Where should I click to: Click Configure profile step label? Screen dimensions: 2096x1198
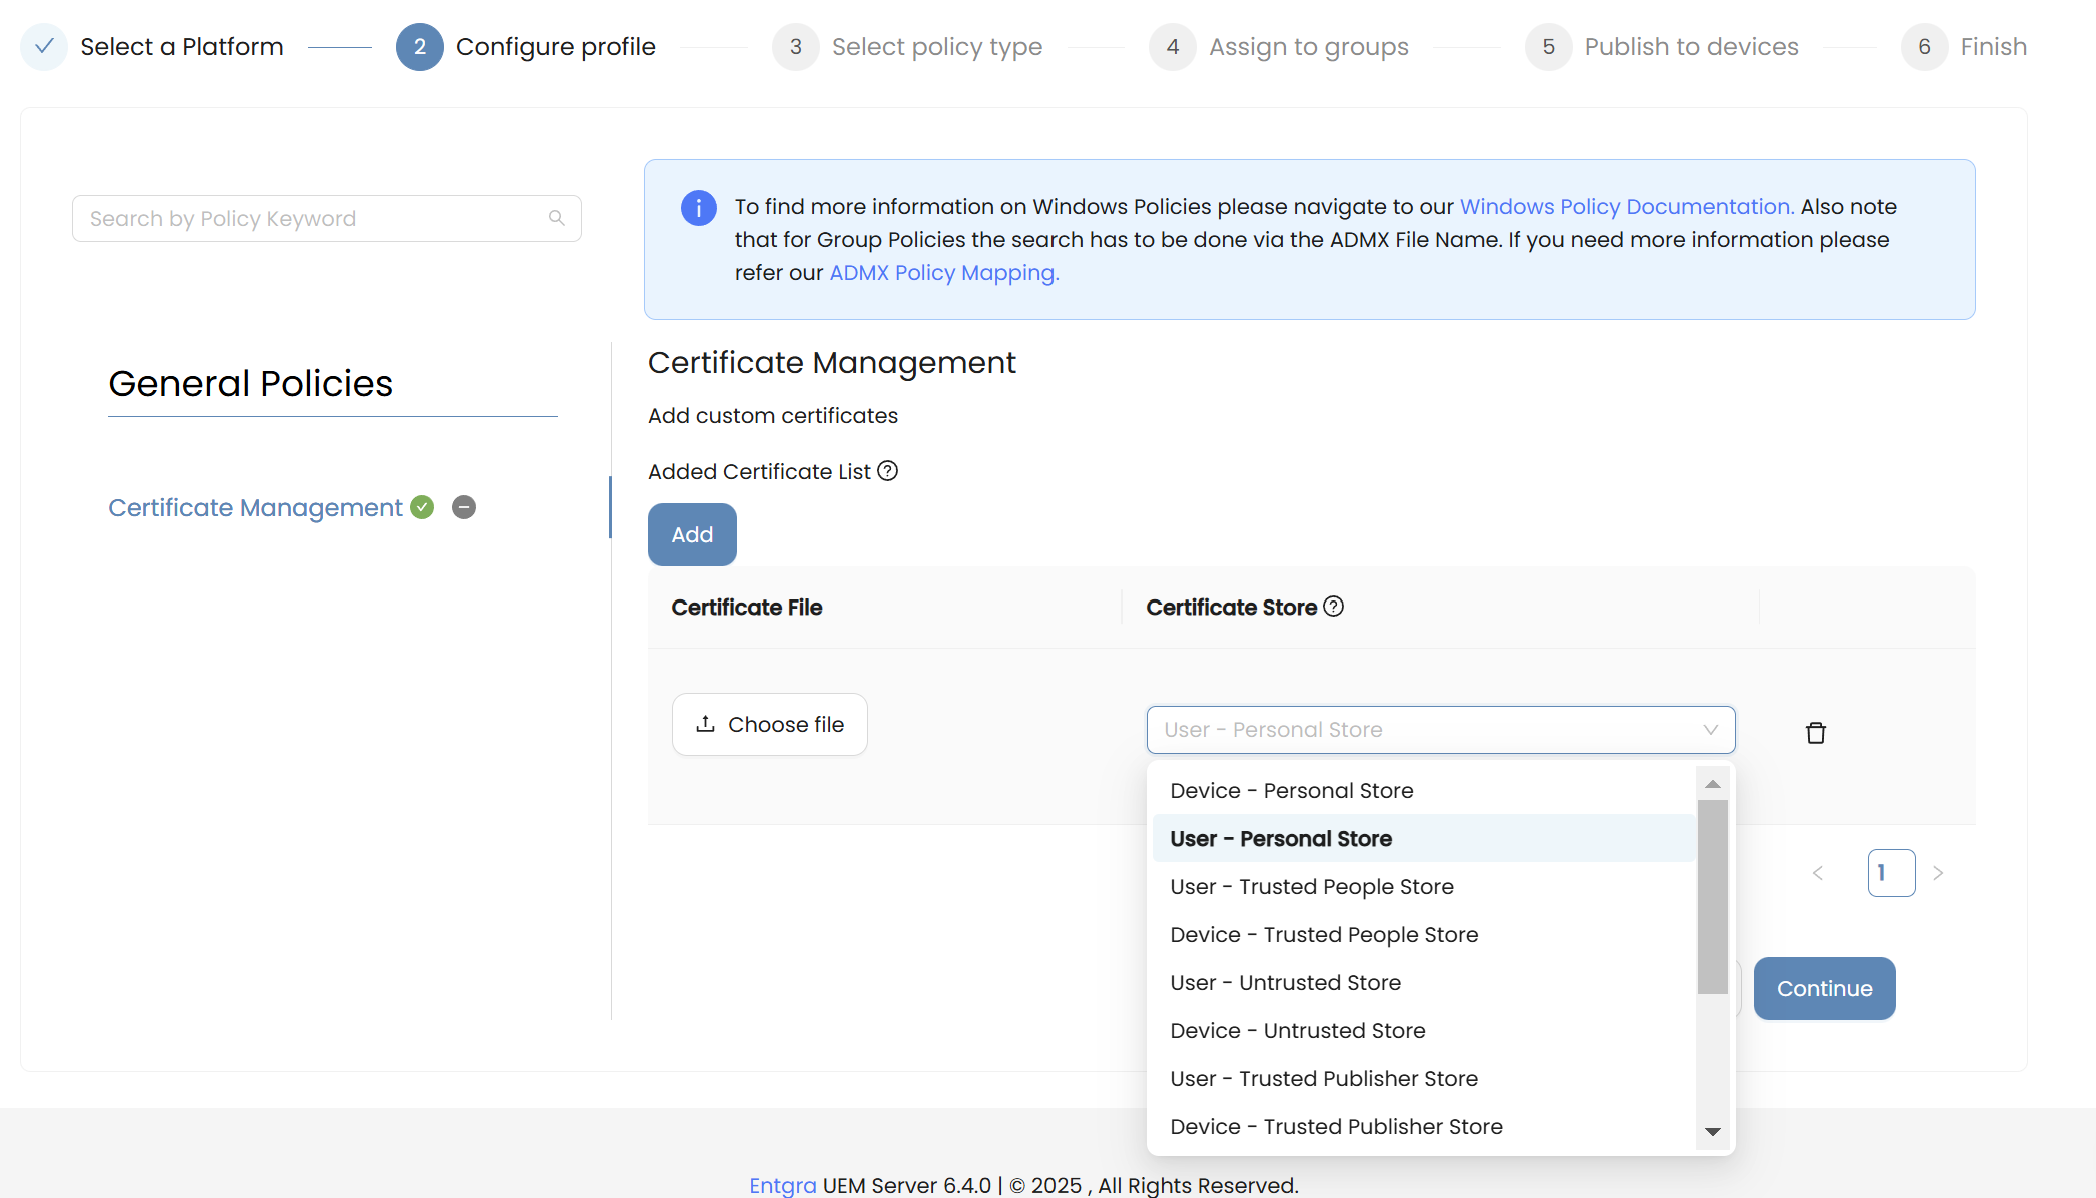click(x=556, y=47)
